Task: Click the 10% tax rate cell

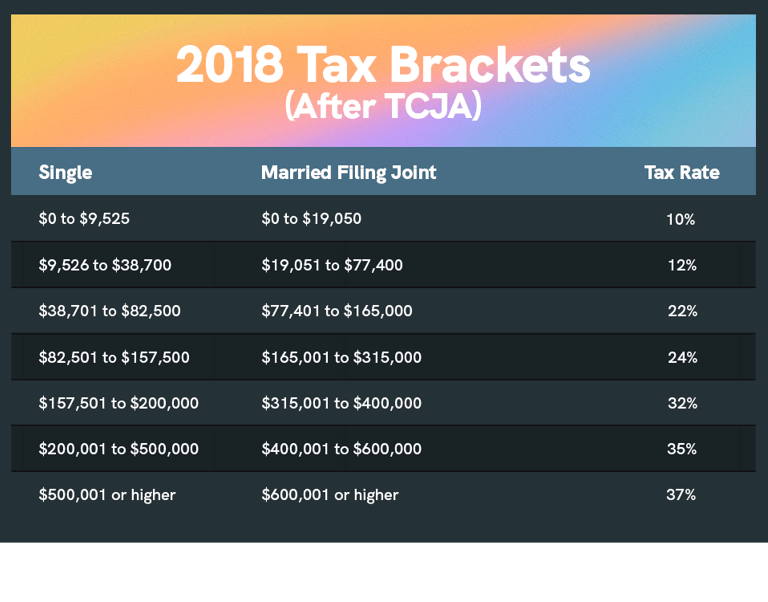Action: [x=680, y=218]
